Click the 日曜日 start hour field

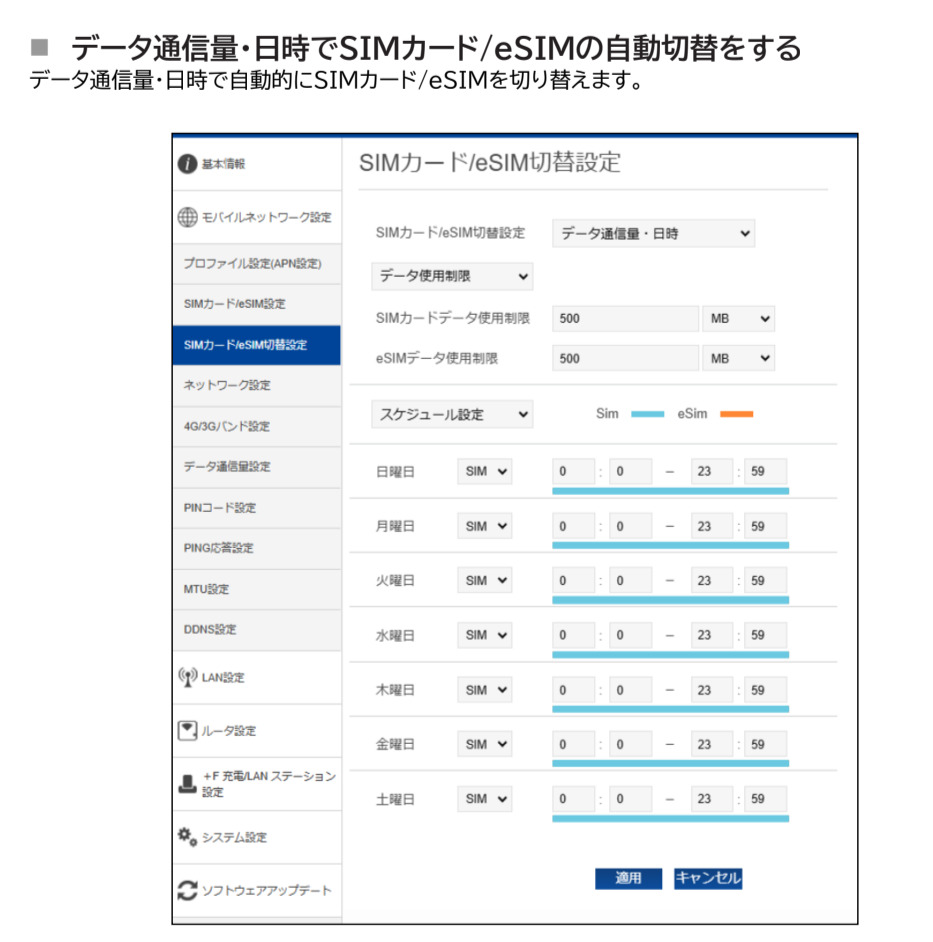click(574, 472)
